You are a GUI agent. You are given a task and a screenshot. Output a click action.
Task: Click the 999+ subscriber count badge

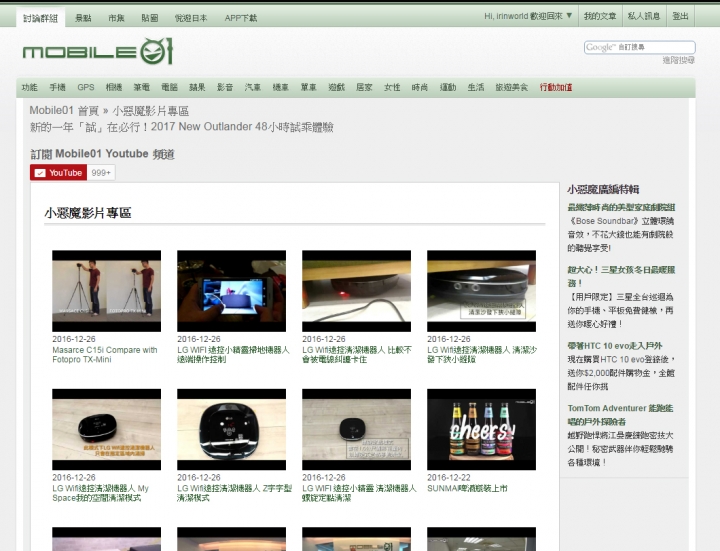pyautogui.click(x=101, y=173)
